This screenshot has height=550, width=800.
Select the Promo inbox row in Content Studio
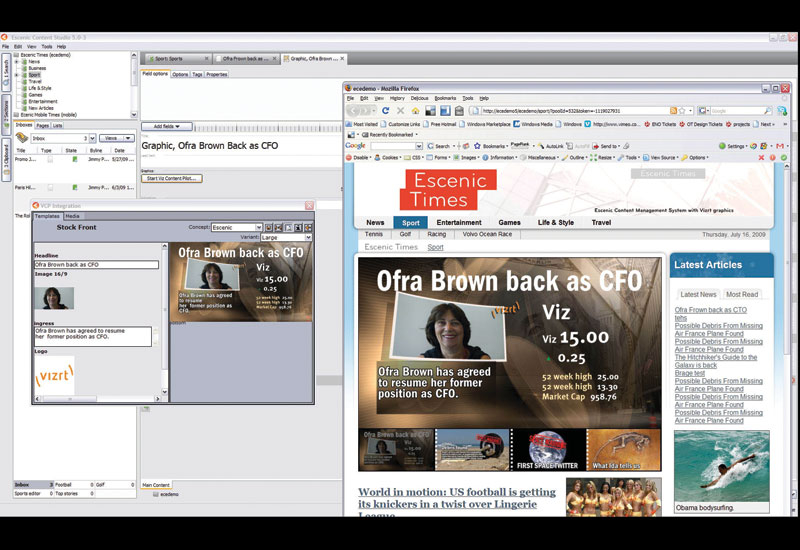pos(74,159)
